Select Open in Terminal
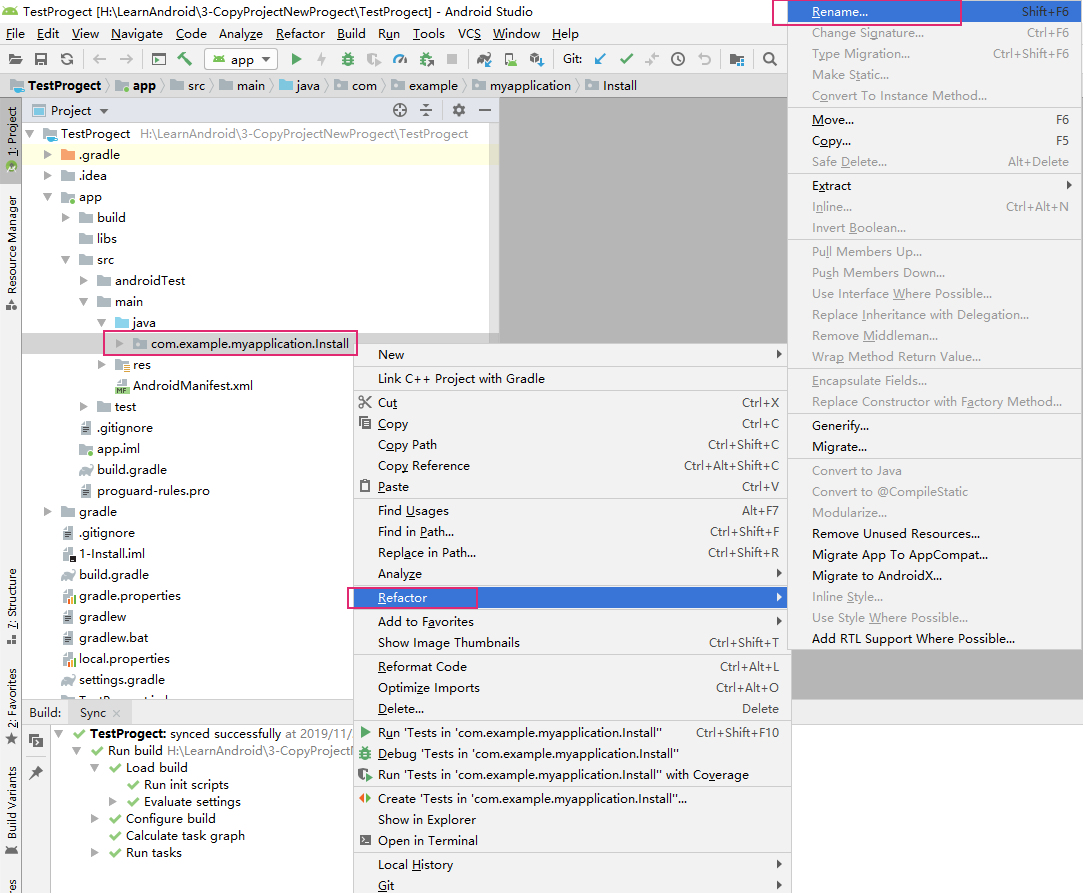Screen dimensions: 1083x893 pyautogui.click(x=570, y=841)
